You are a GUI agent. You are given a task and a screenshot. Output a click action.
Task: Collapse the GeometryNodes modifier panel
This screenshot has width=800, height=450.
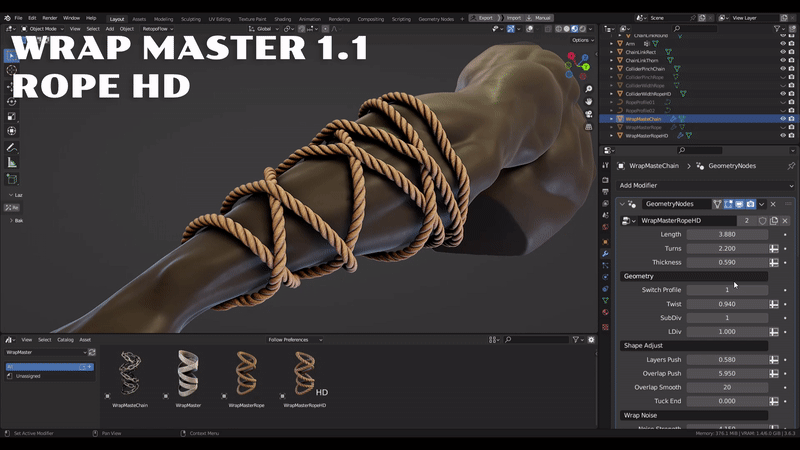coord(622,204)
